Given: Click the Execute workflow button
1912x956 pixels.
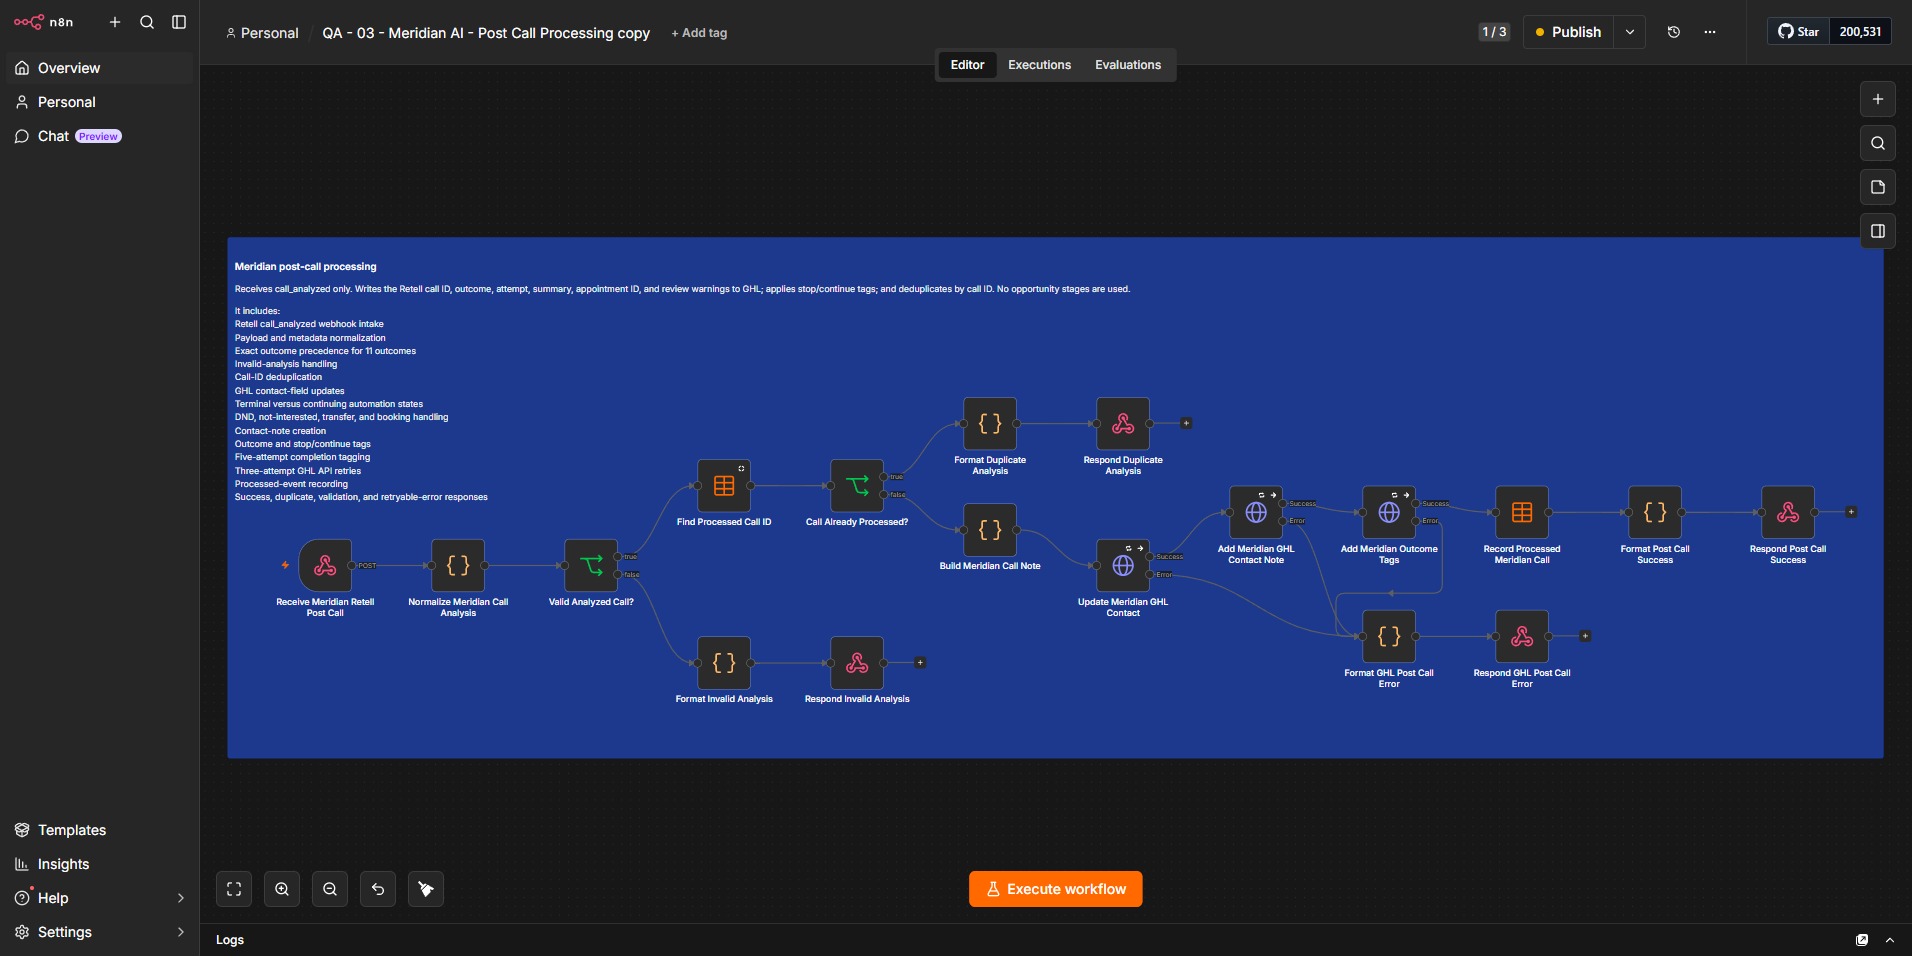Looking at the screenshot, I should click(x=1056, y=889).
